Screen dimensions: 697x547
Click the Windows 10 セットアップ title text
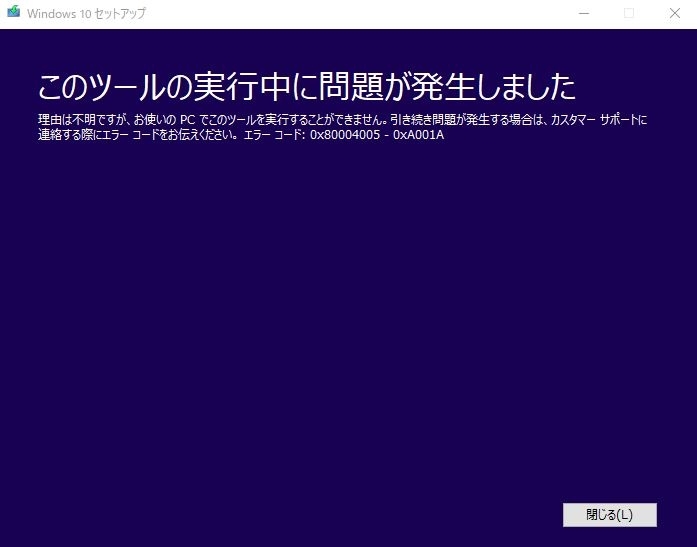coord(86,14)
